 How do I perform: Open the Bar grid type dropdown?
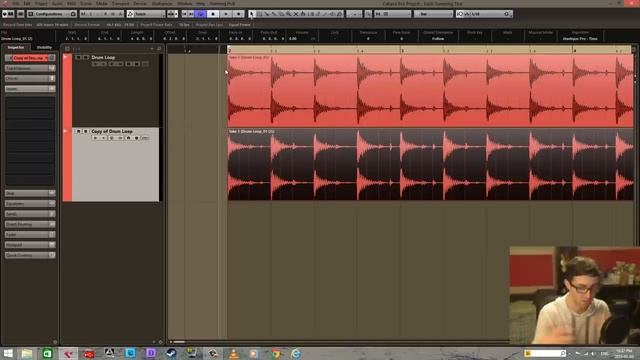click(433, 14)
